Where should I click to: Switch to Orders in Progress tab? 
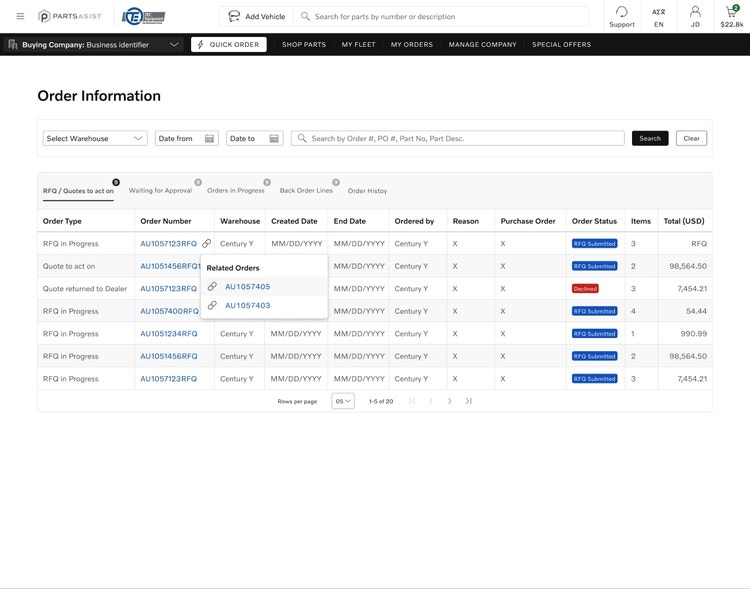pyautogui.click(x=236, y=190)
